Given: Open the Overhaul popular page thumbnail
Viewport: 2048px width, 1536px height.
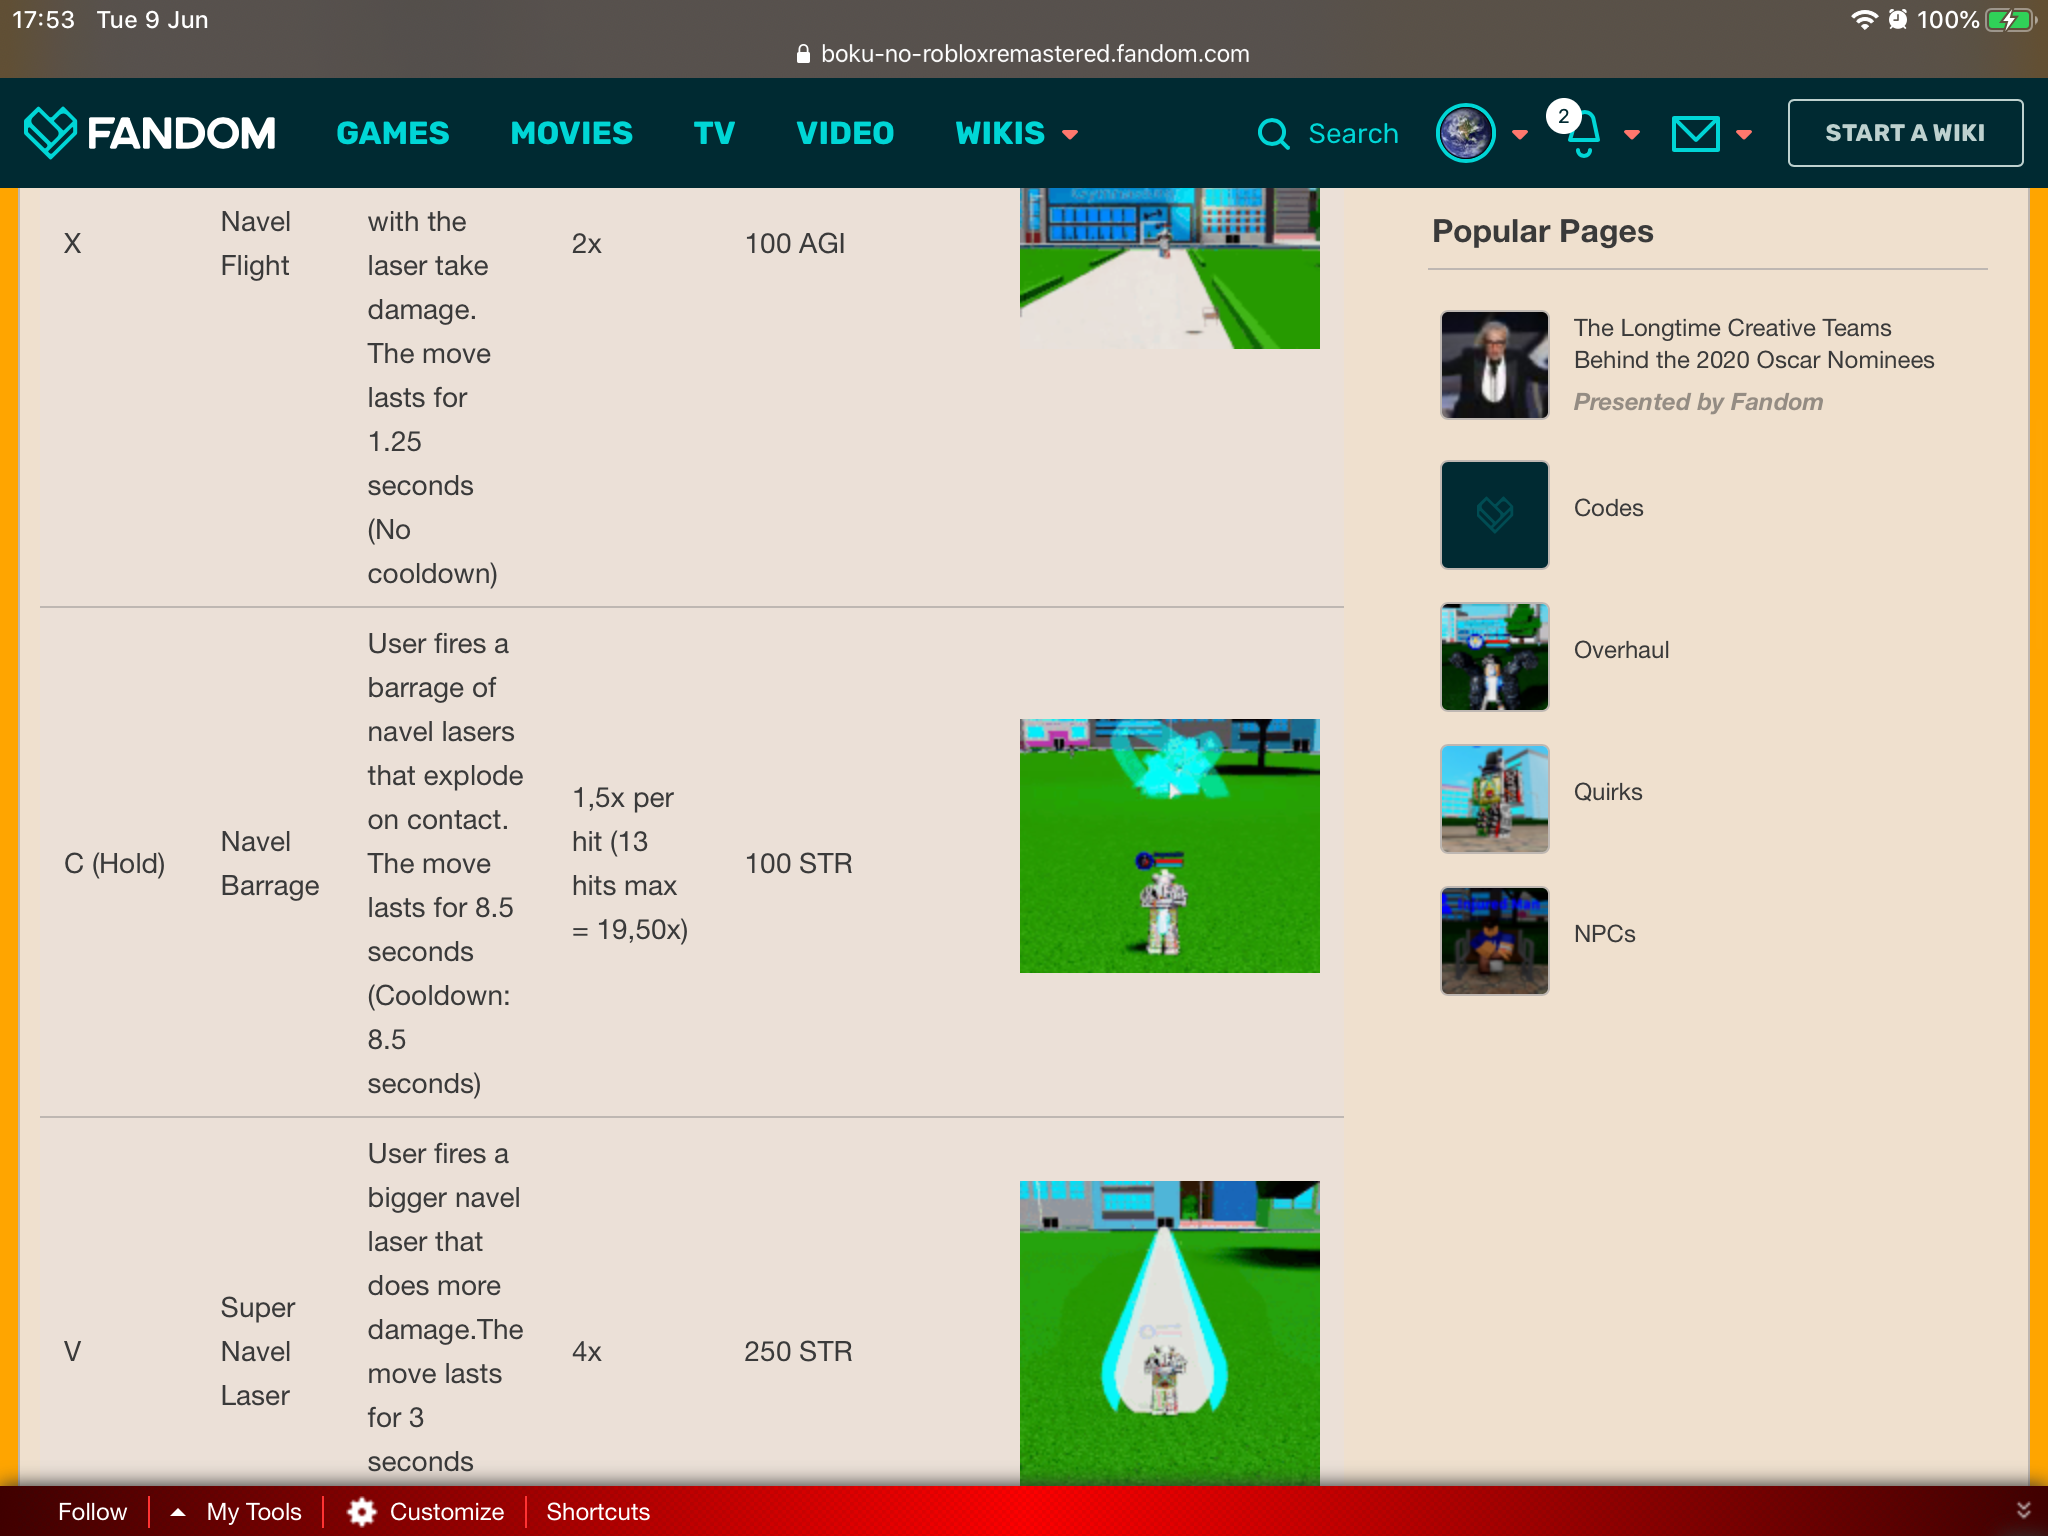Looking at the screenshot, I should (1494, 657).
